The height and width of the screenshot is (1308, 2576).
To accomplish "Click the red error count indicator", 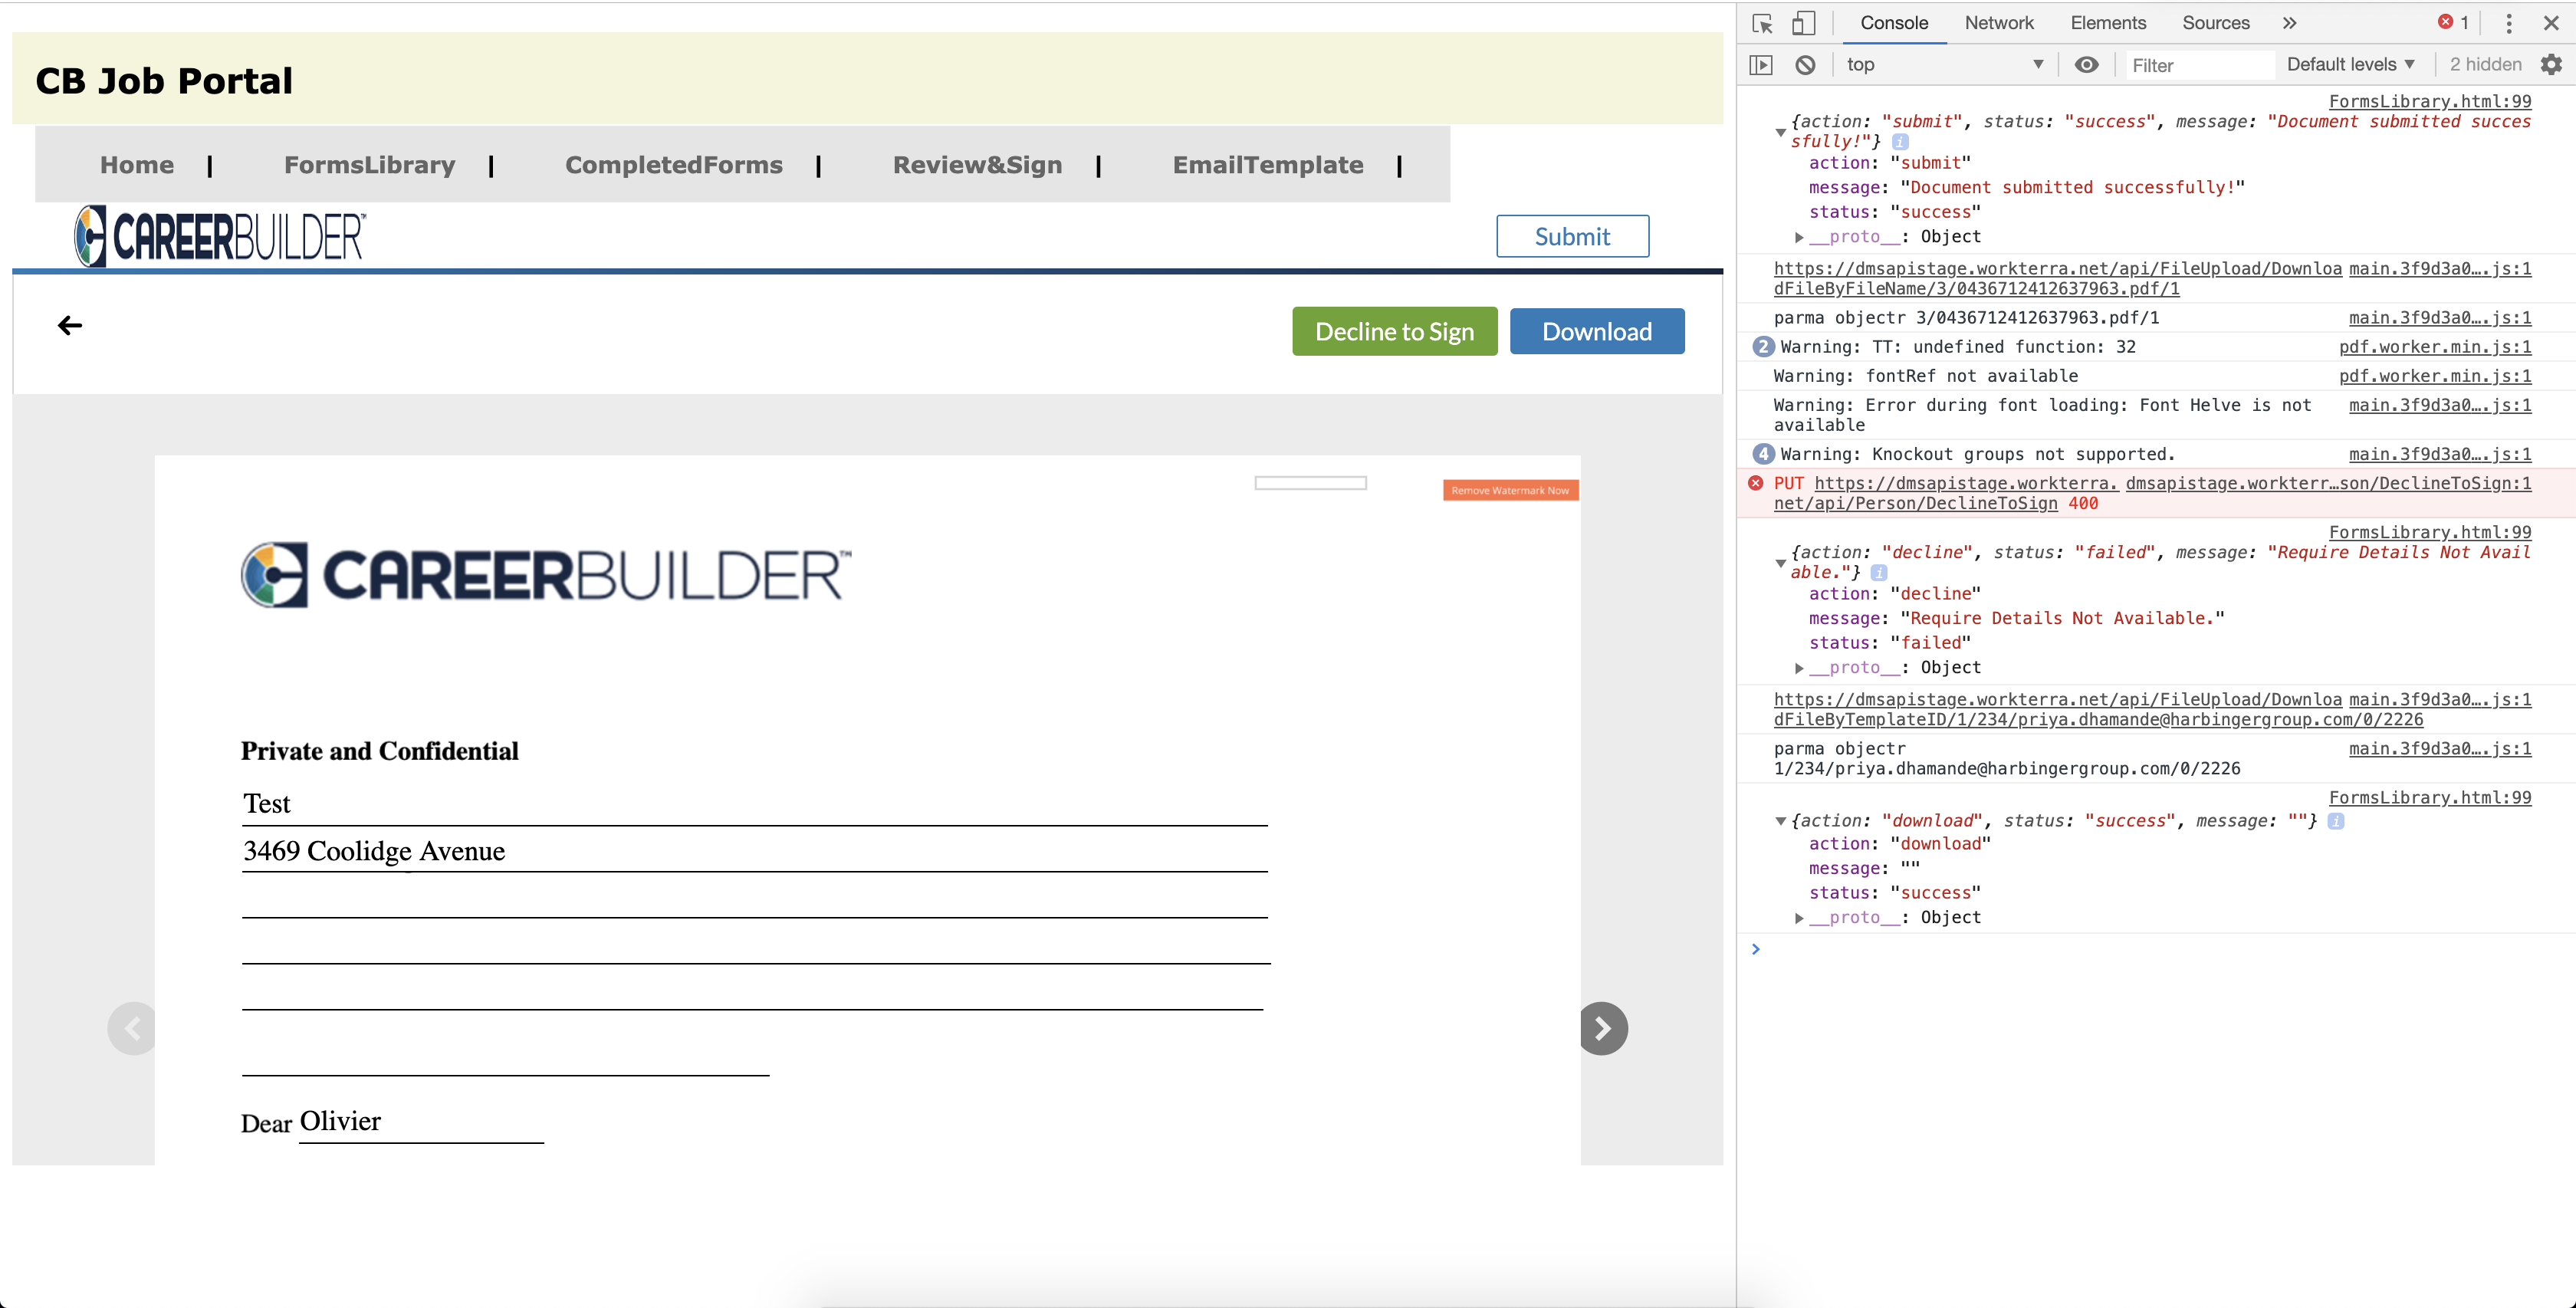I will click(2453, 22).
